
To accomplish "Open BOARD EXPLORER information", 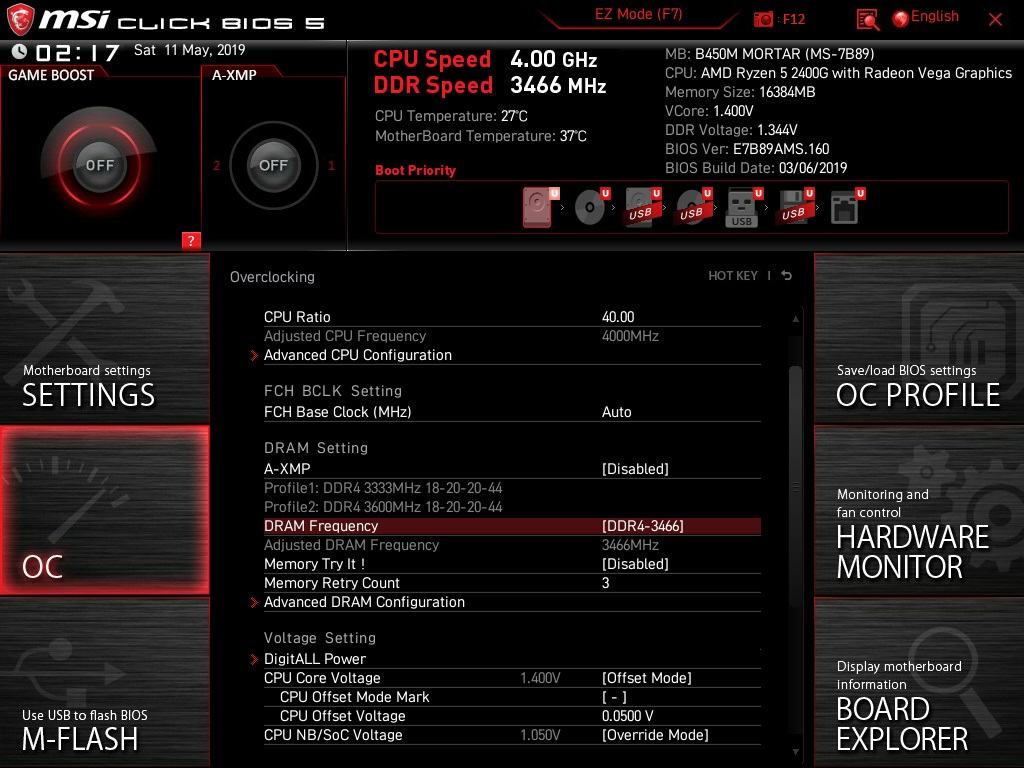I will [x=919, y=682].
